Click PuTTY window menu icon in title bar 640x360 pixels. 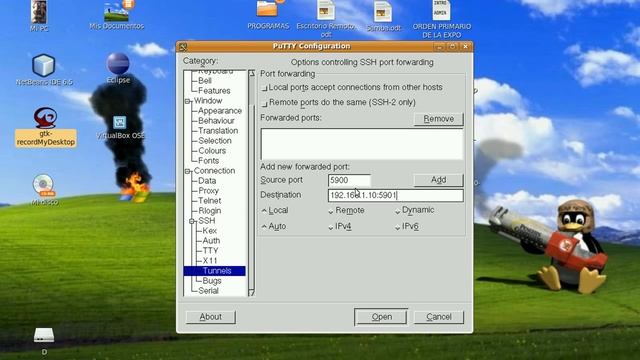click(183, 47)
